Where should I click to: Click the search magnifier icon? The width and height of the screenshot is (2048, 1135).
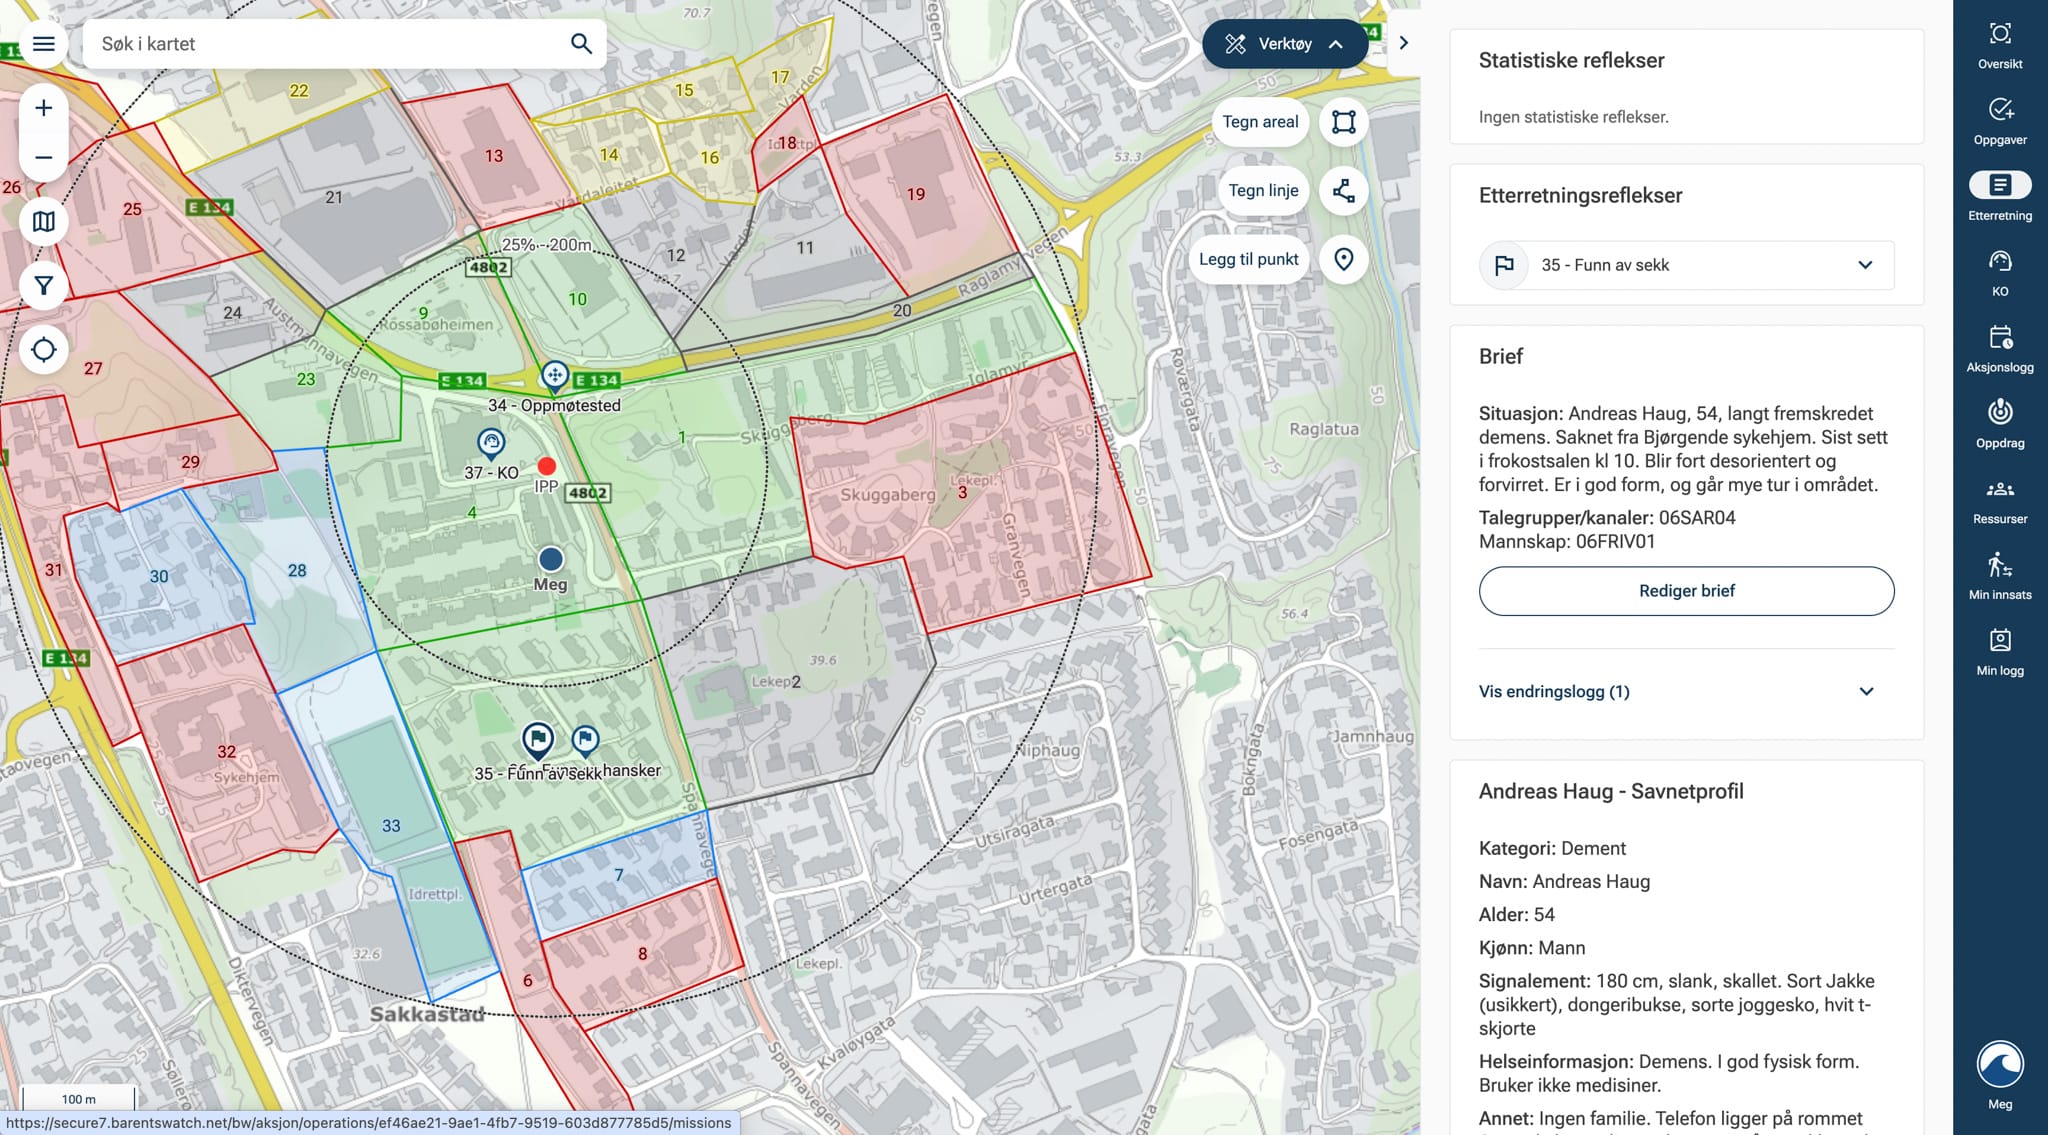[x=581, y=44]
